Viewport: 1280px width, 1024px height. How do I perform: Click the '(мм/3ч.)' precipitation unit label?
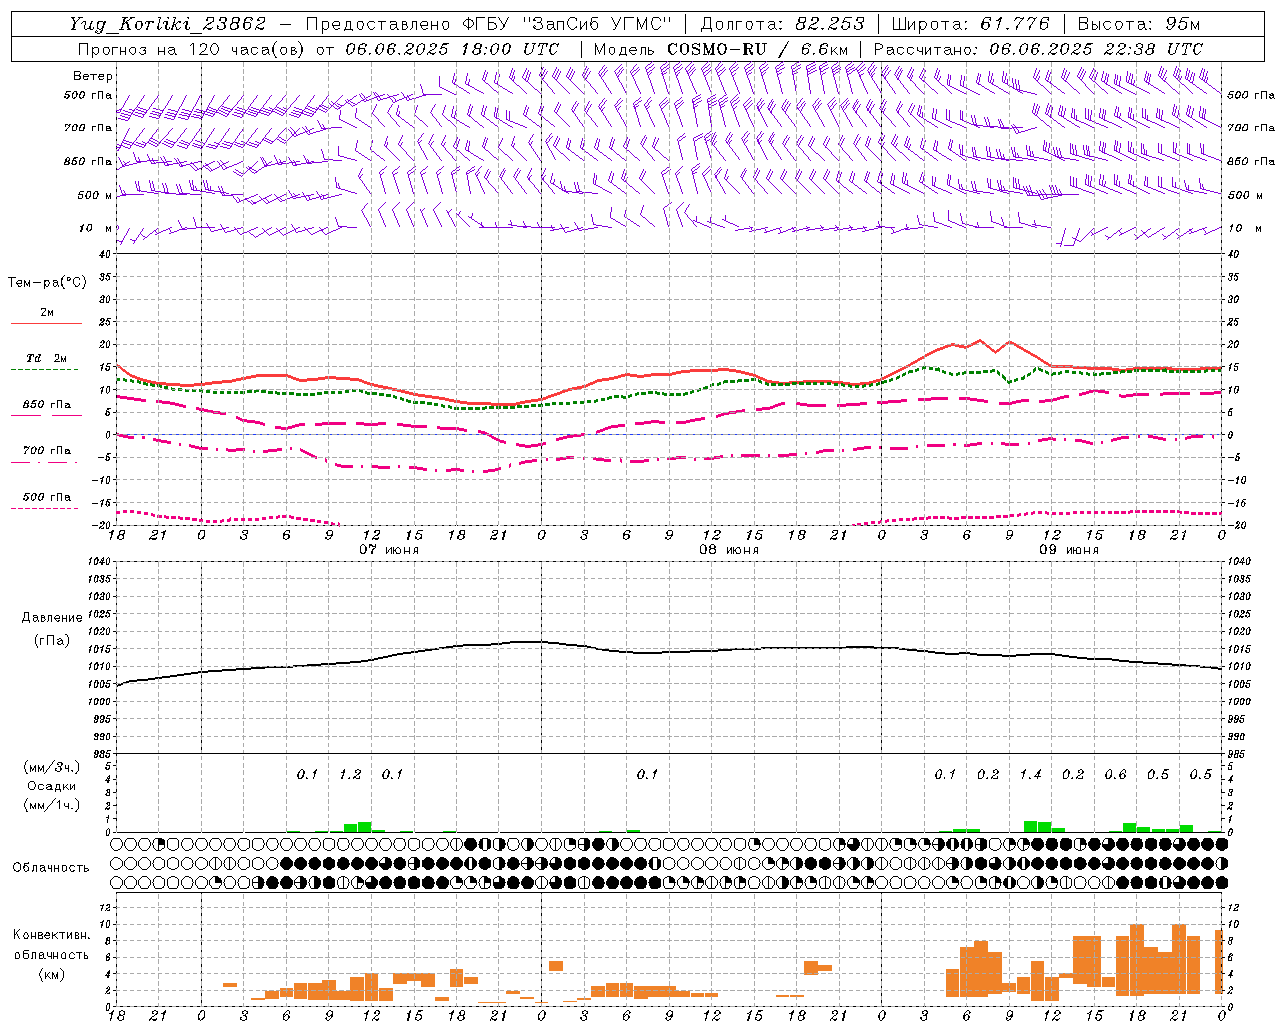[52, 767]
